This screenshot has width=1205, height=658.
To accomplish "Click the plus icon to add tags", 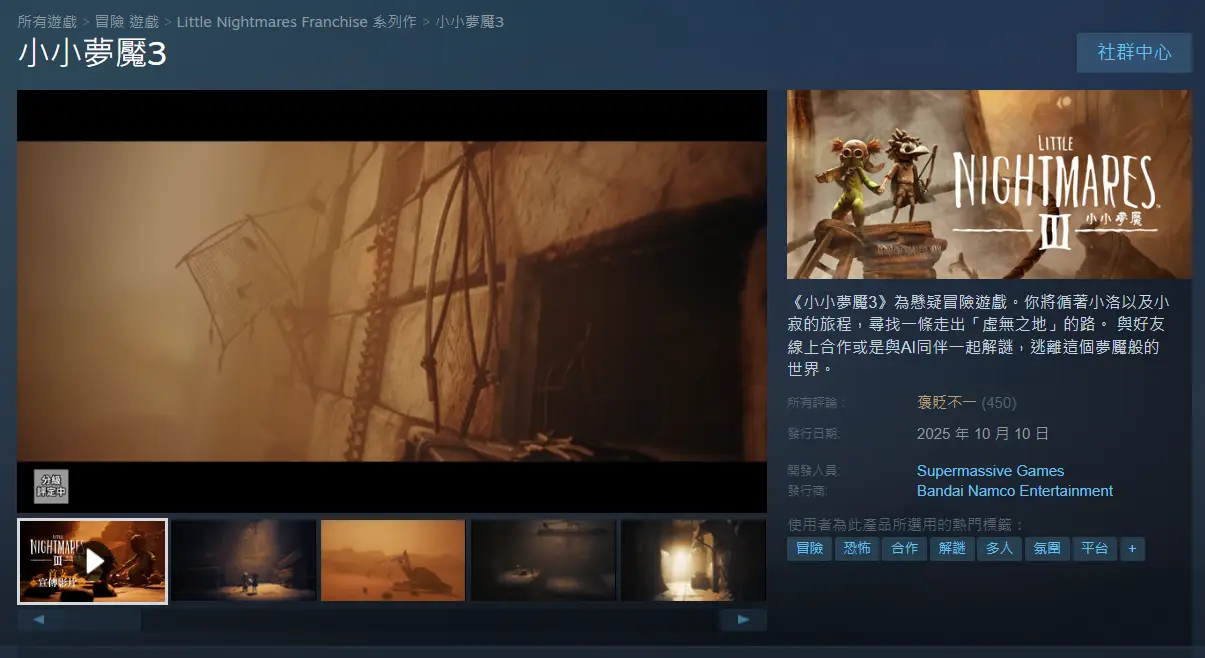I will [1132, 549].
